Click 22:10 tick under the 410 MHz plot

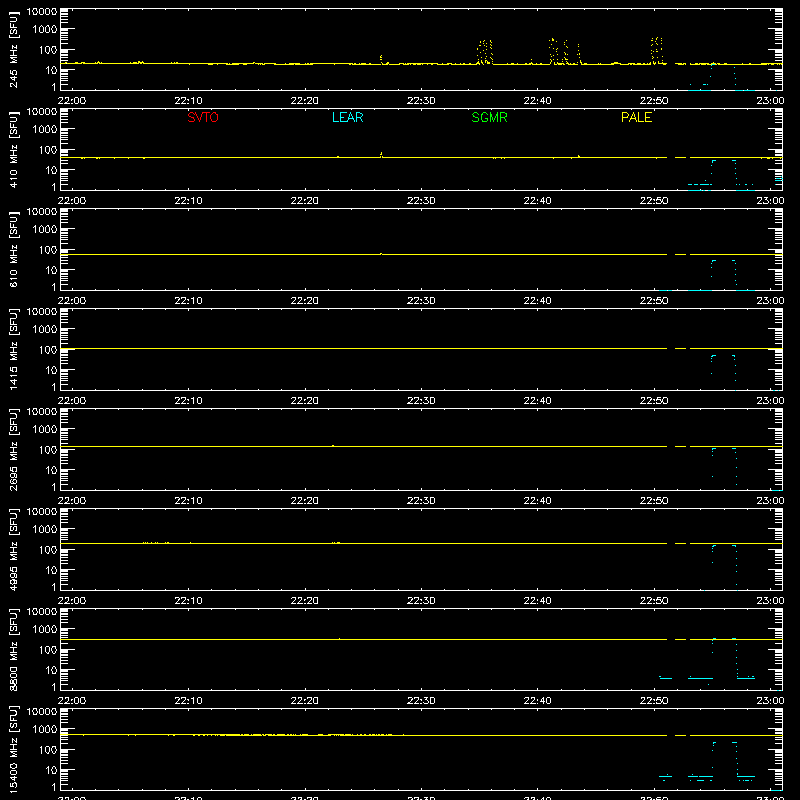click(x=188, y=201)
